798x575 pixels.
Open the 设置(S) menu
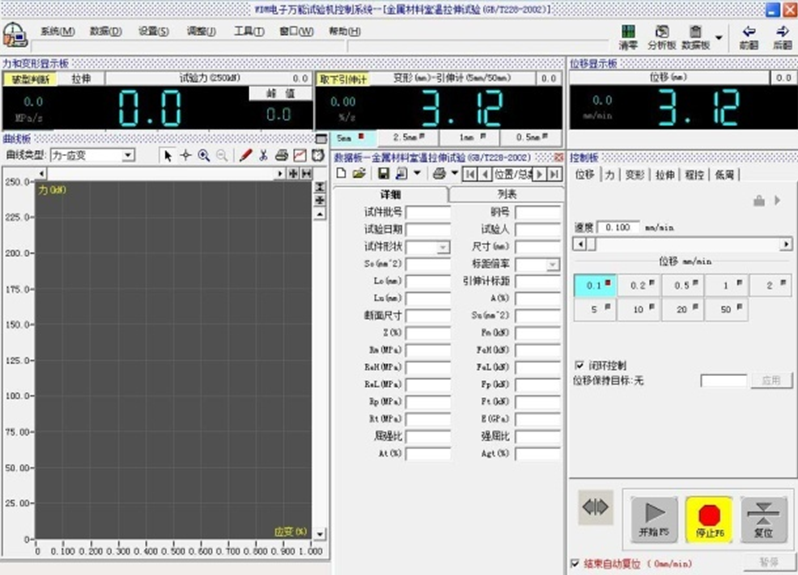click(x=153, y=31)
